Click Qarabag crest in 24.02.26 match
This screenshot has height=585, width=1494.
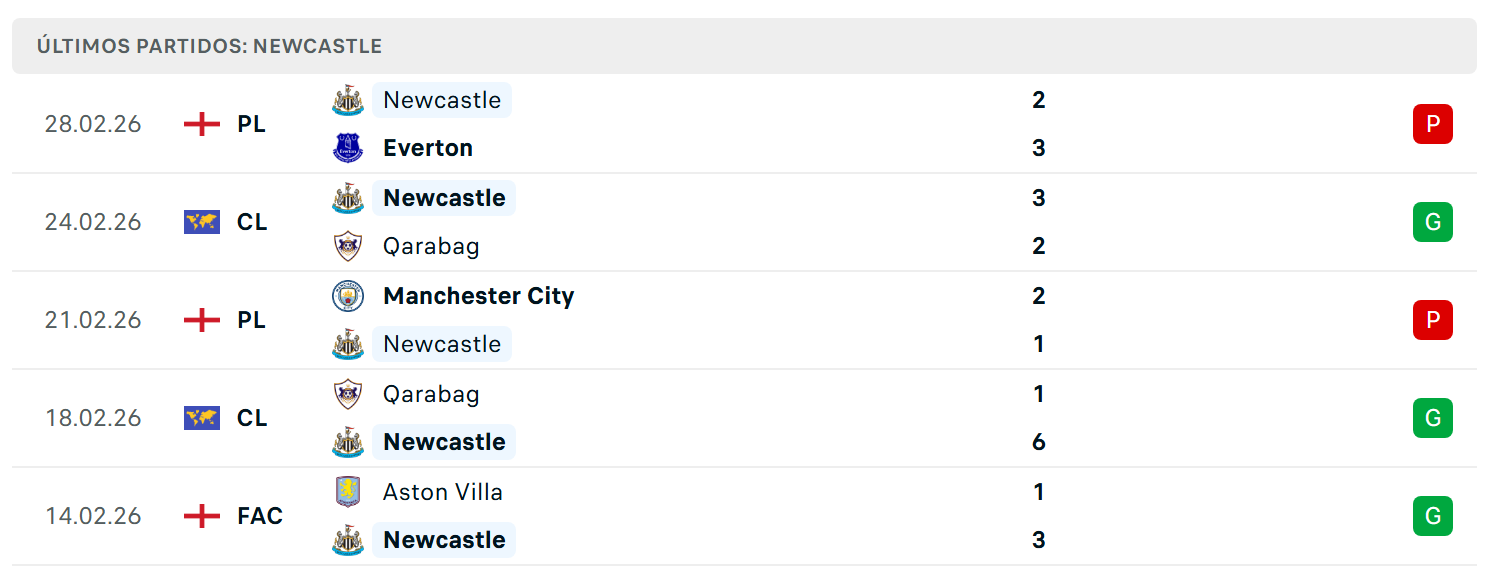point(348,246)
